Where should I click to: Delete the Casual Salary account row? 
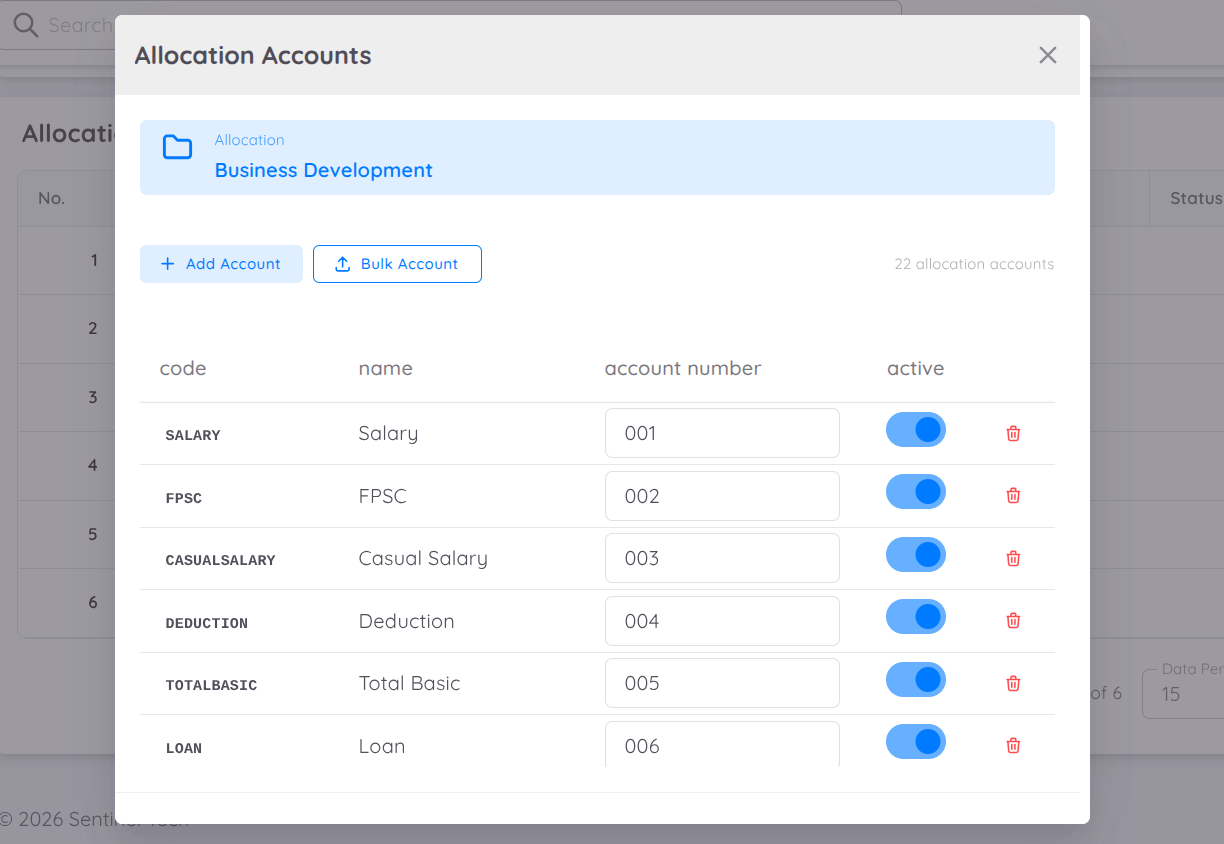coord(1013,558)
